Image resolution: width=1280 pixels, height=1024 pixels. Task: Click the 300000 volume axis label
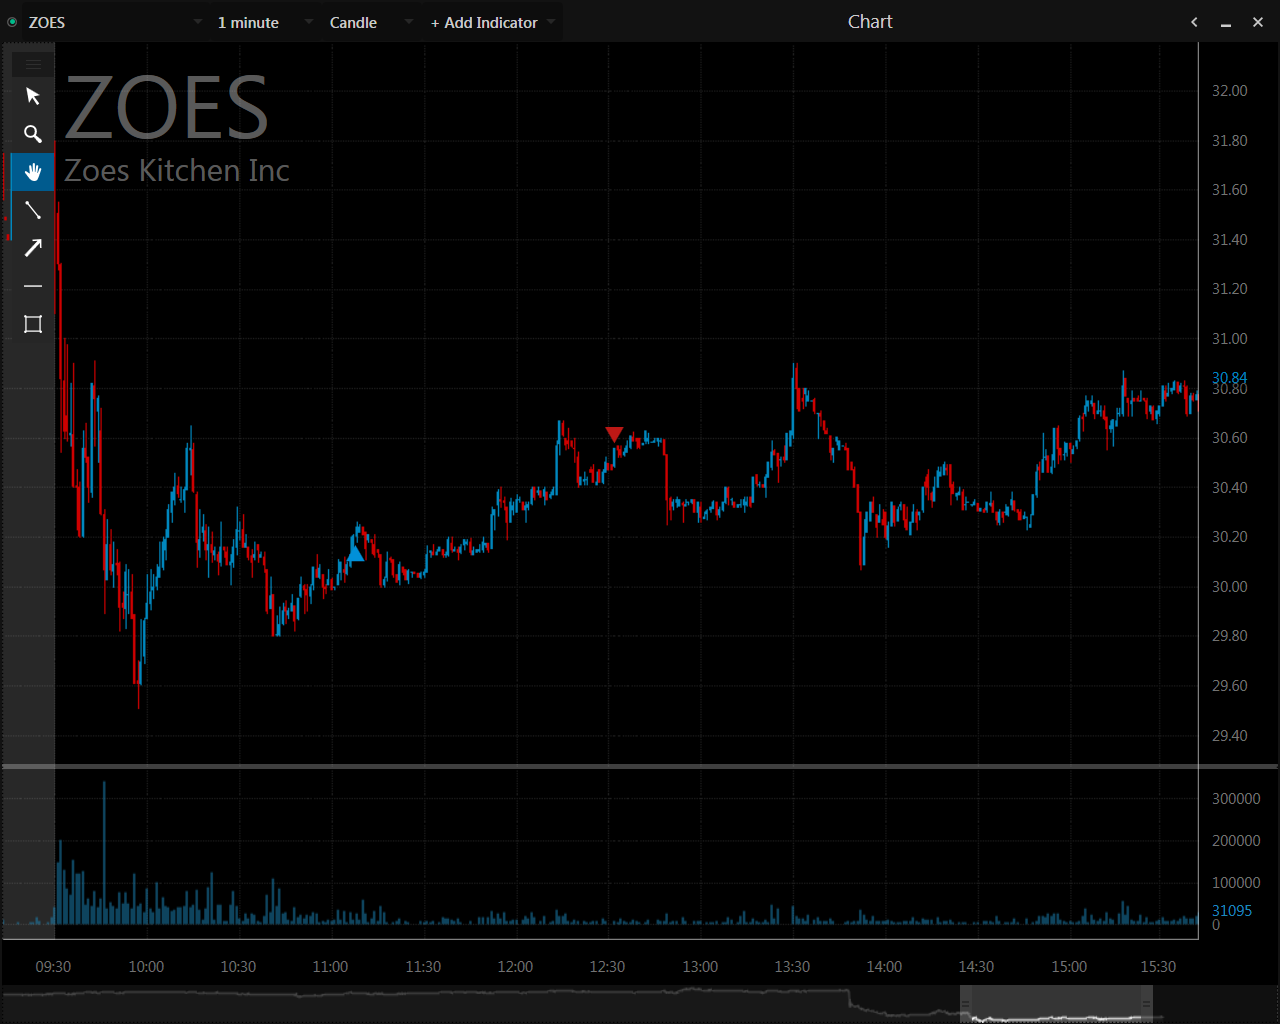1236,799
